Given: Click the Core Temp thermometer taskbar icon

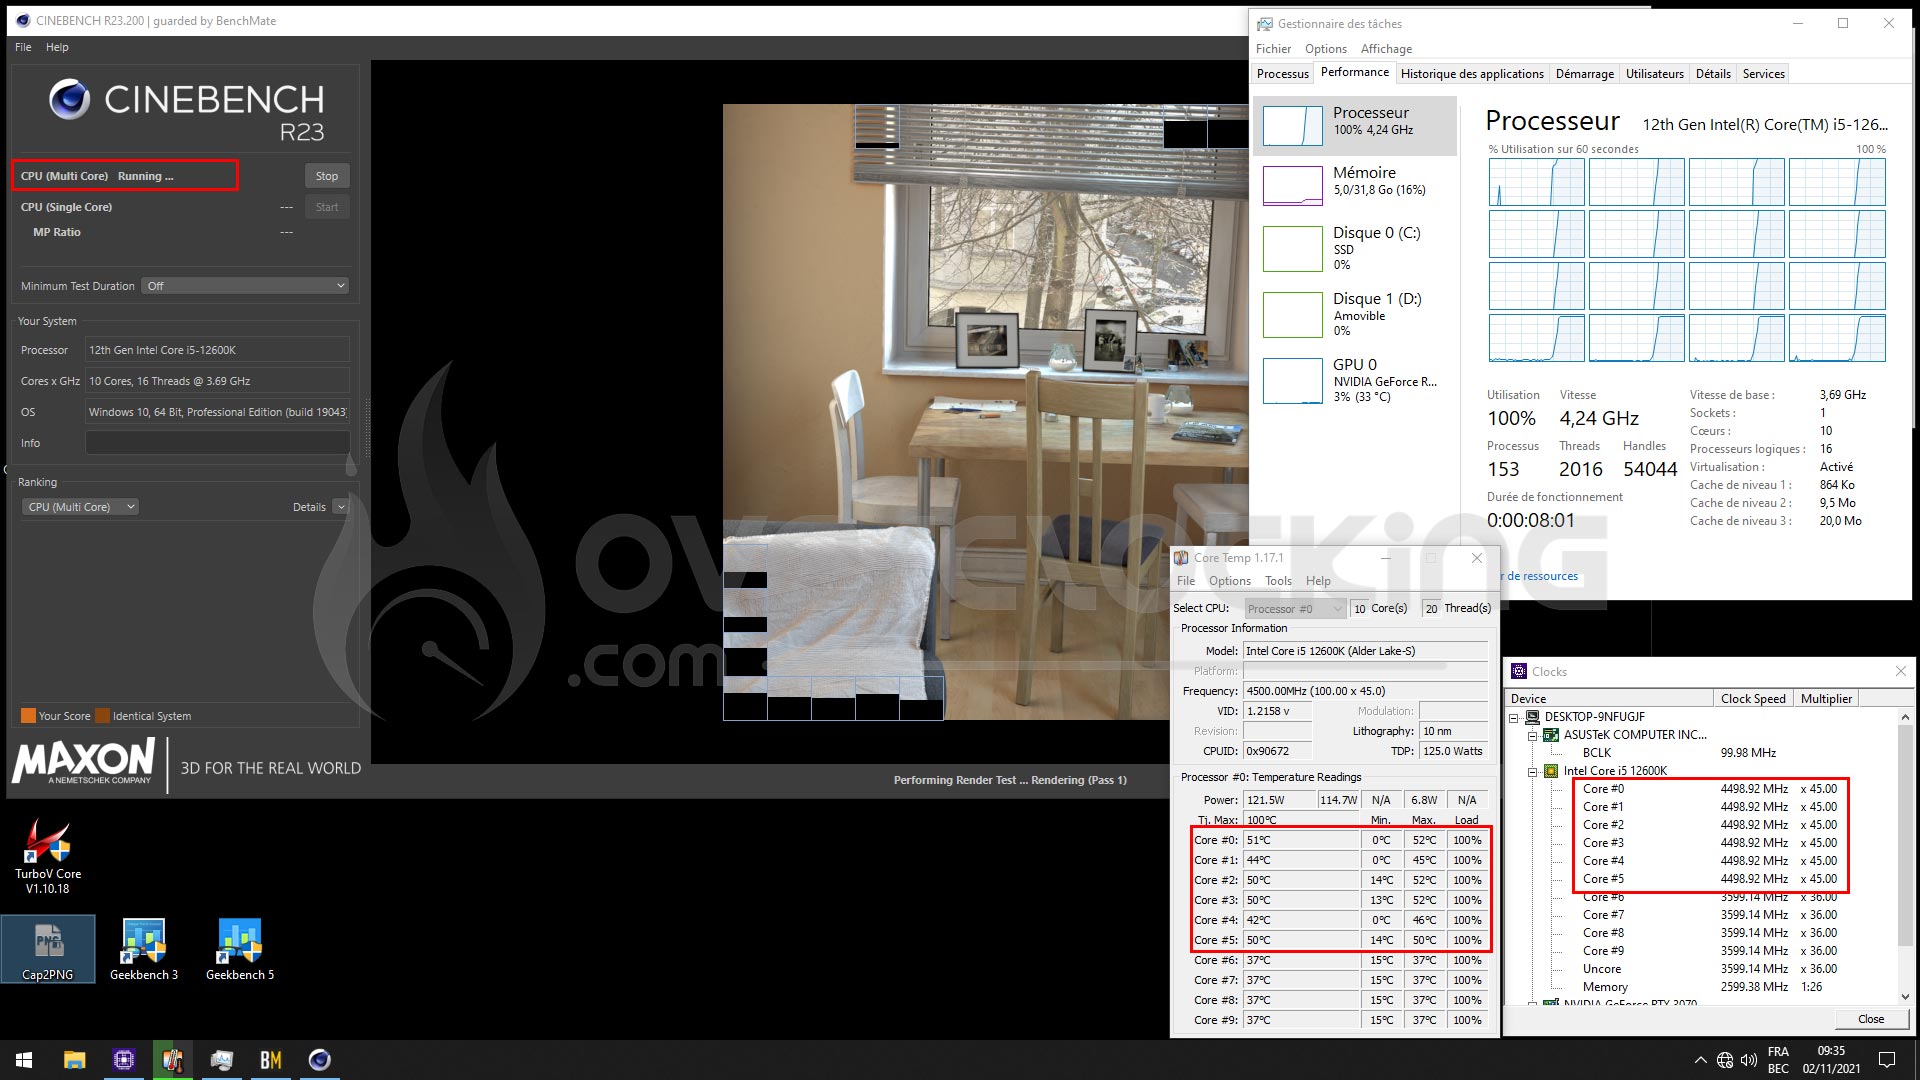Looking at the screenshot, I should tap(173, 1060).
